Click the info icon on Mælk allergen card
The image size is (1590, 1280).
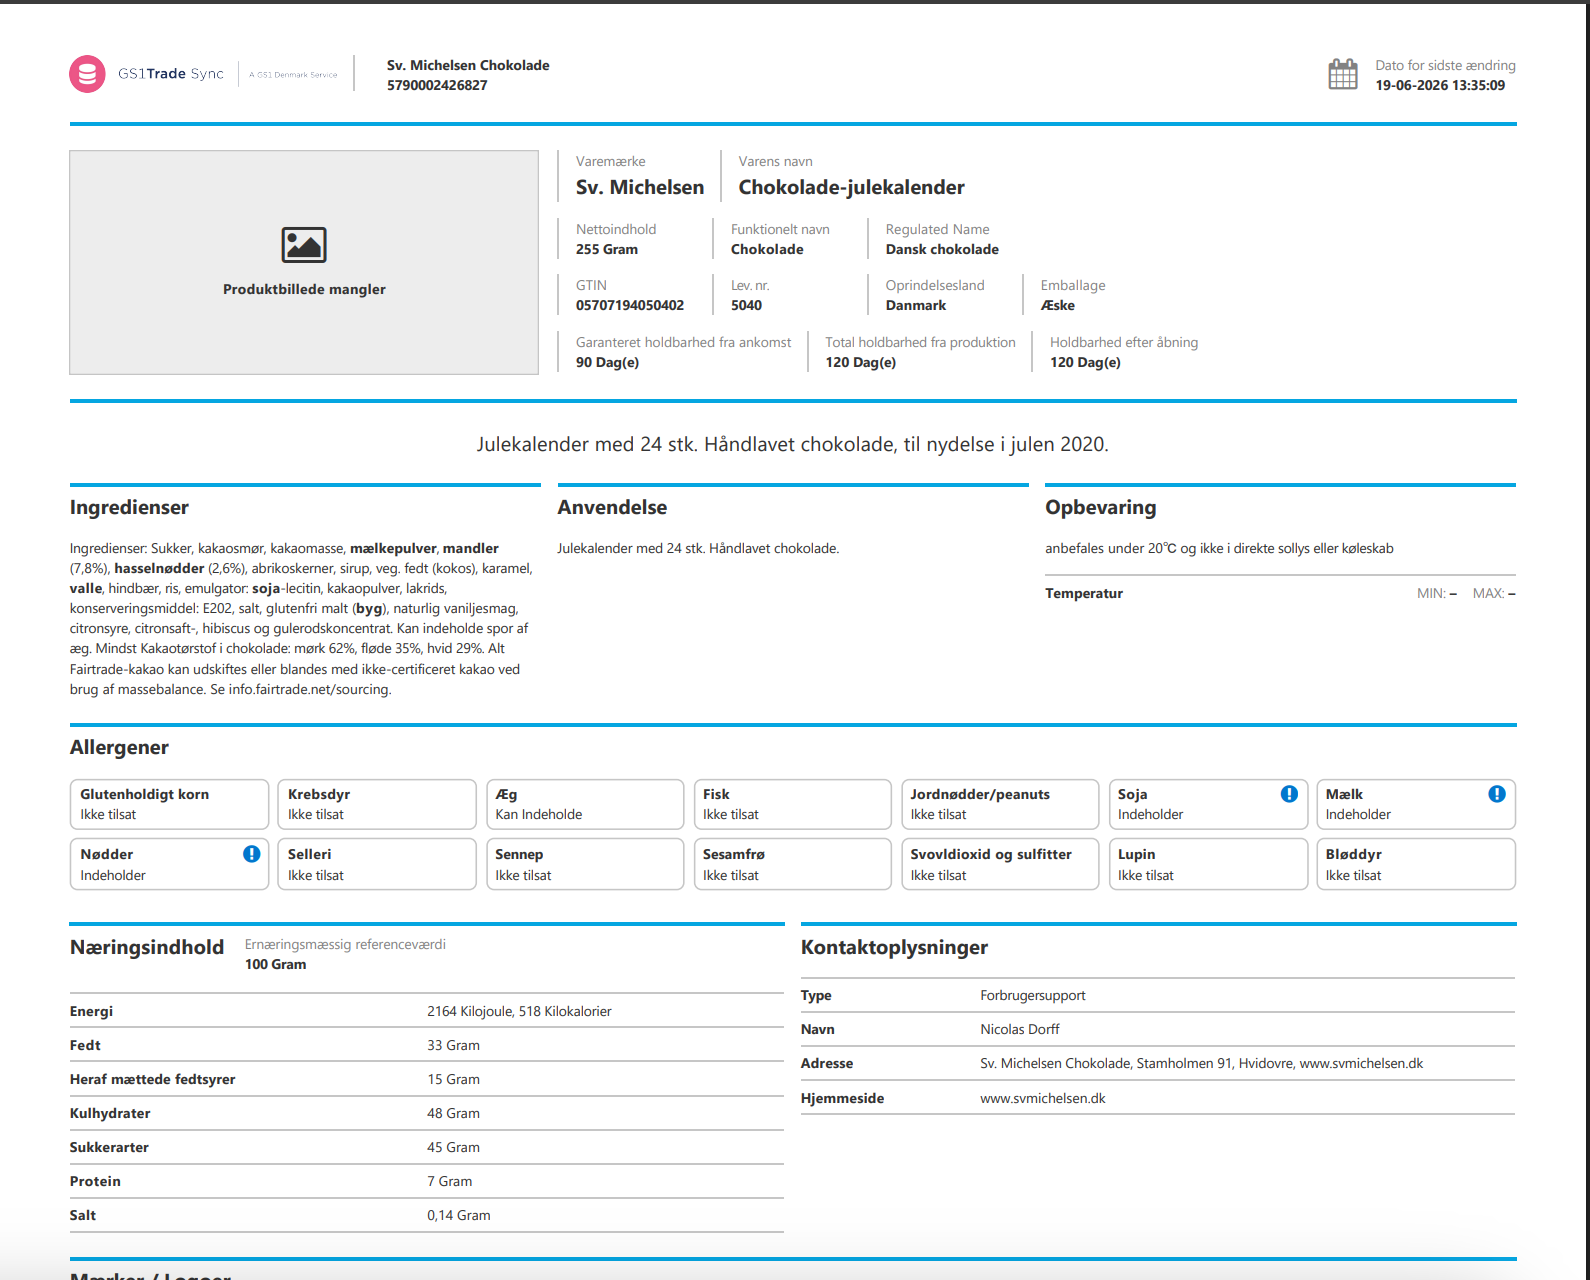pyautogui.click(x=1497, y=794)
